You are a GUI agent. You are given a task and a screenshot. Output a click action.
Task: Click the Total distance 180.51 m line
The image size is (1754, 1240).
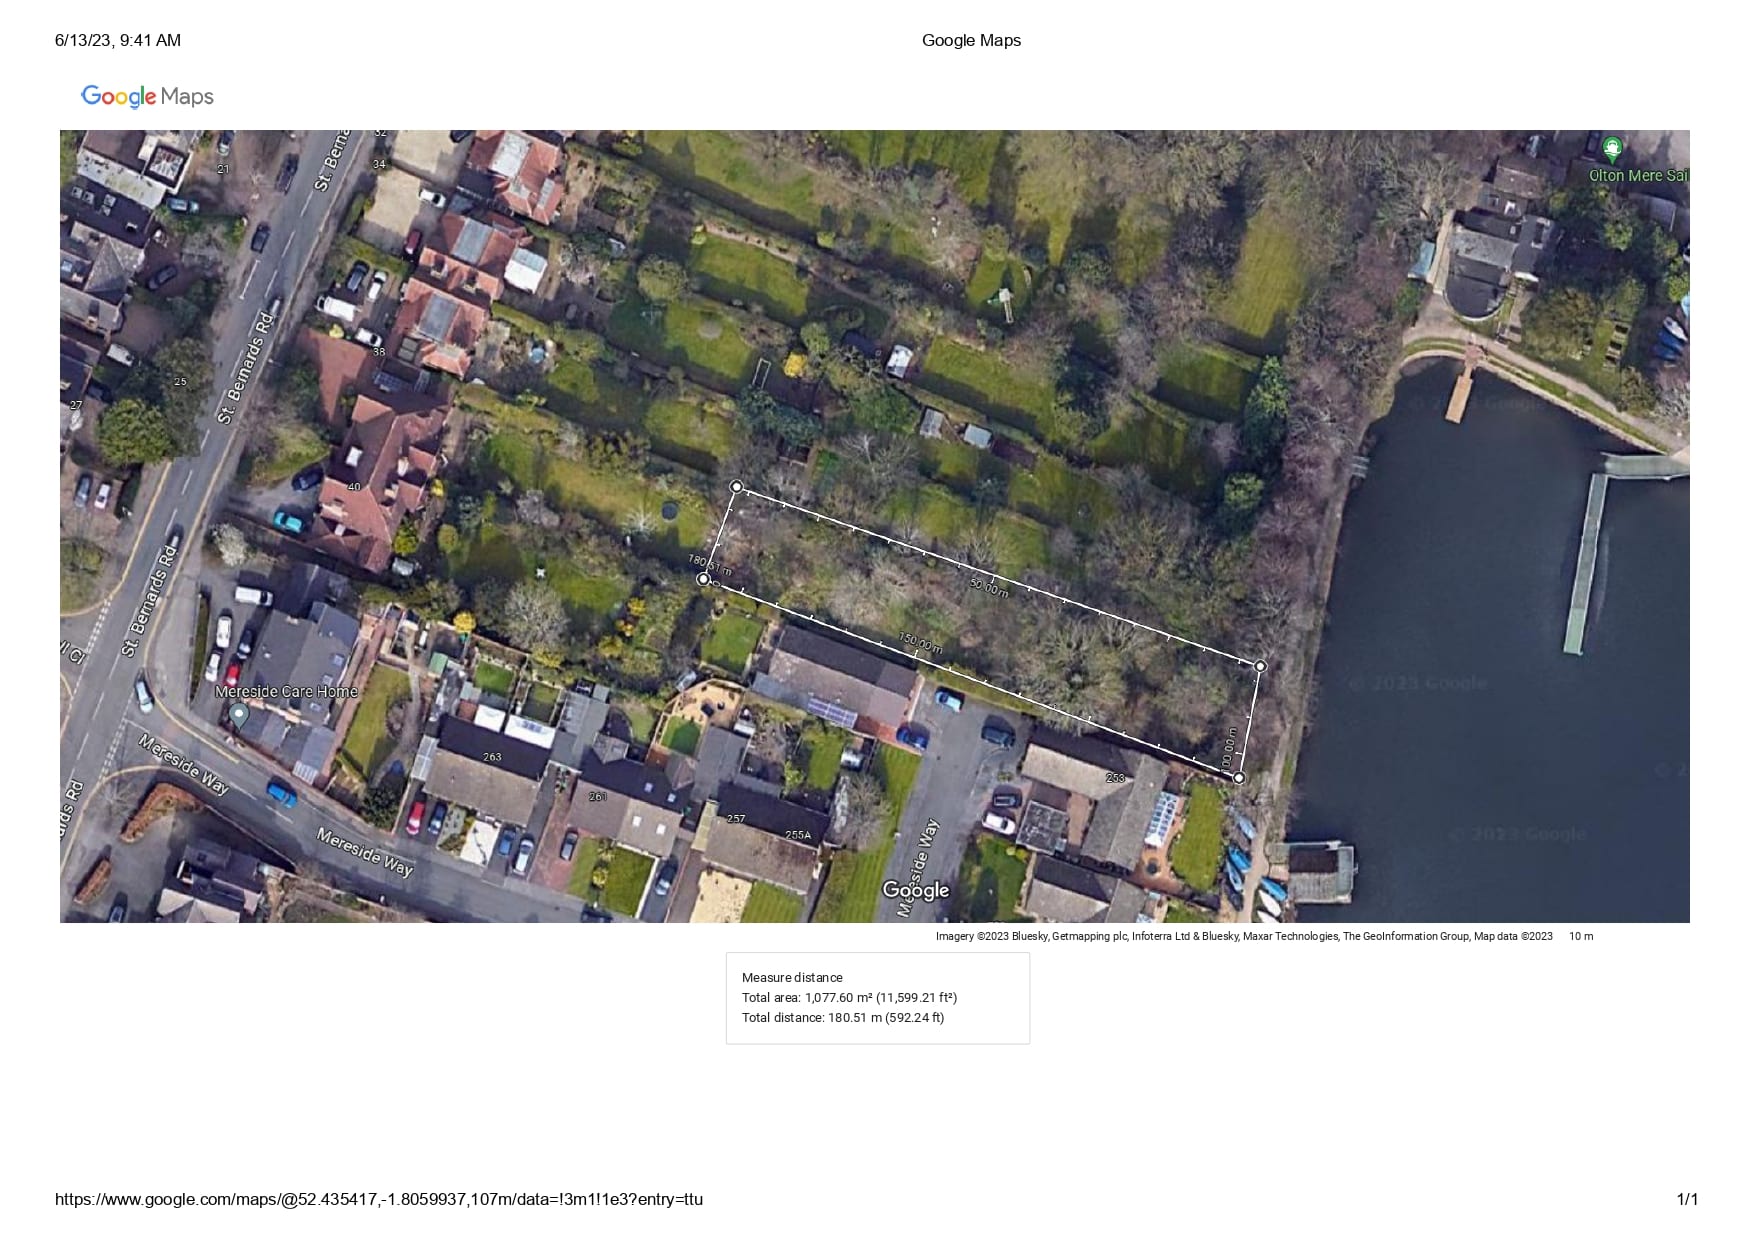[843, 1017]
